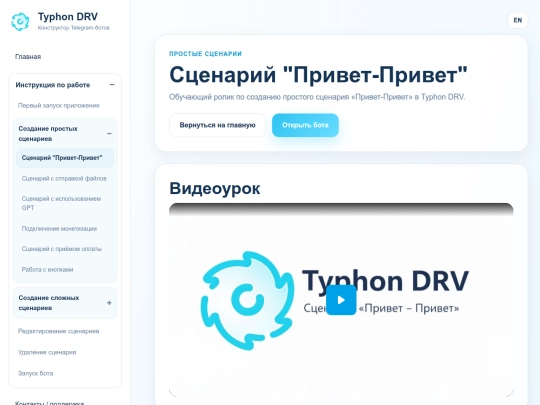Open Работа с кнопками page

(48, 269)
